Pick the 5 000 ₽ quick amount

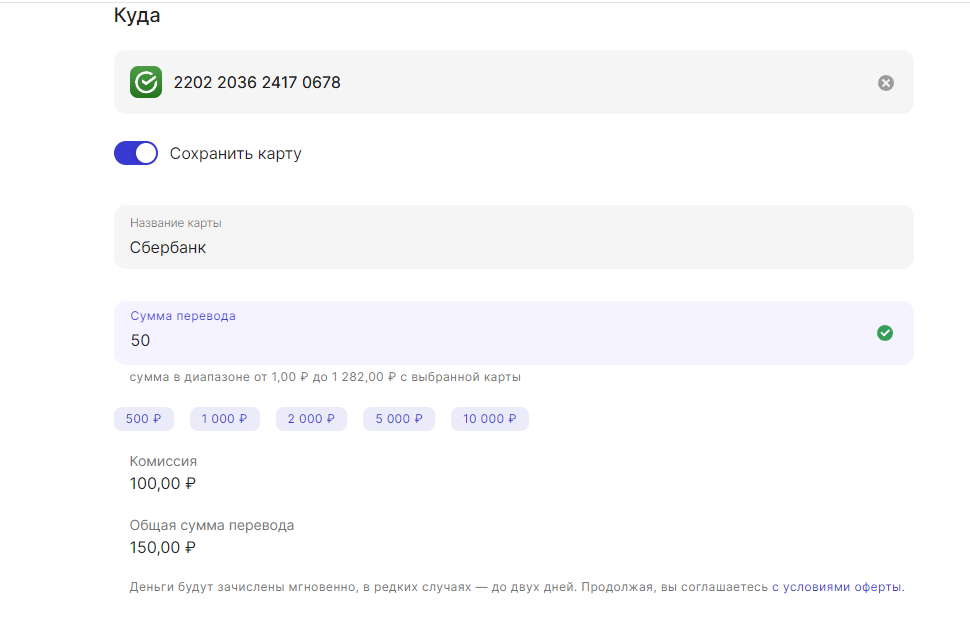[399, 419]
